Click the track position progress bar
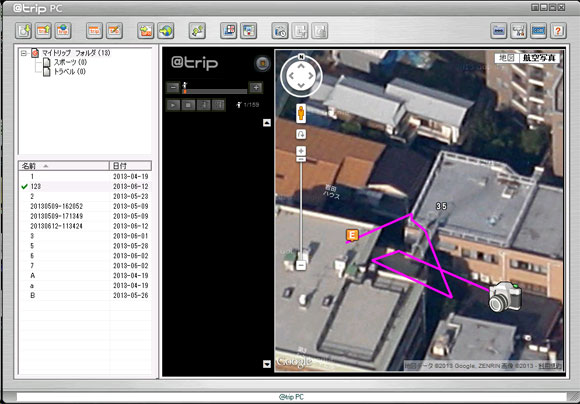 215,91
